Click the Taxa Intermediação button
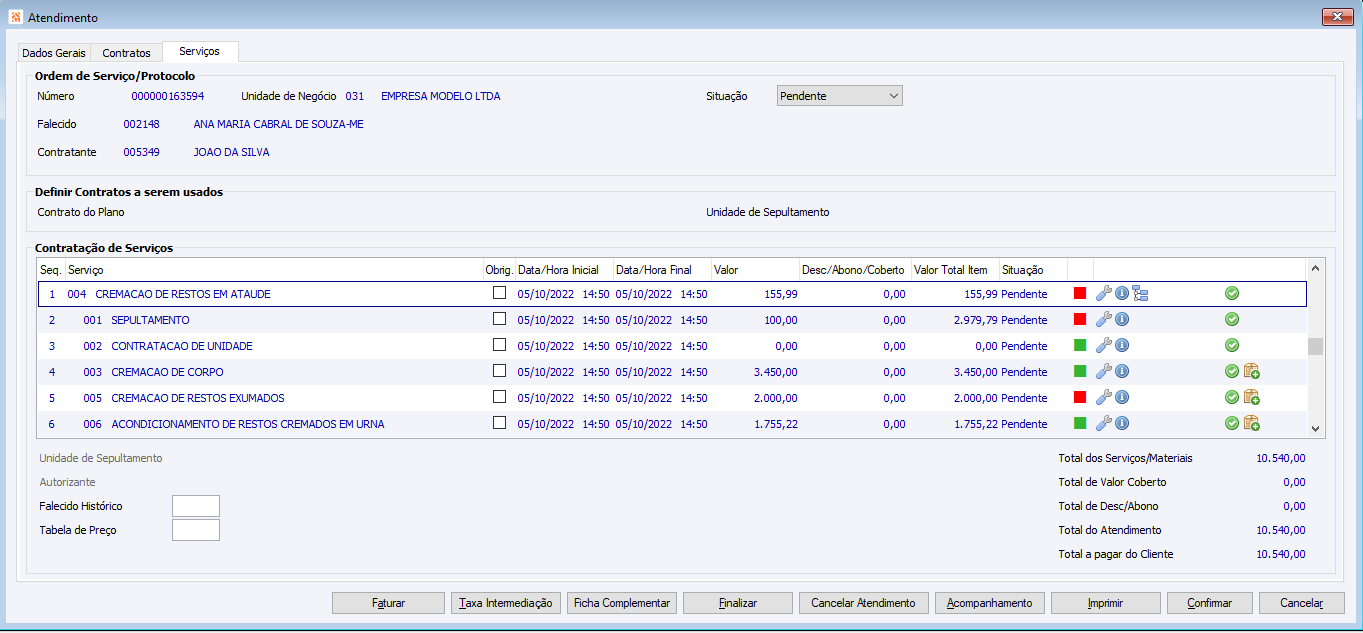The width and height of the screenshot is (1363, 633). tap(506, 603)
